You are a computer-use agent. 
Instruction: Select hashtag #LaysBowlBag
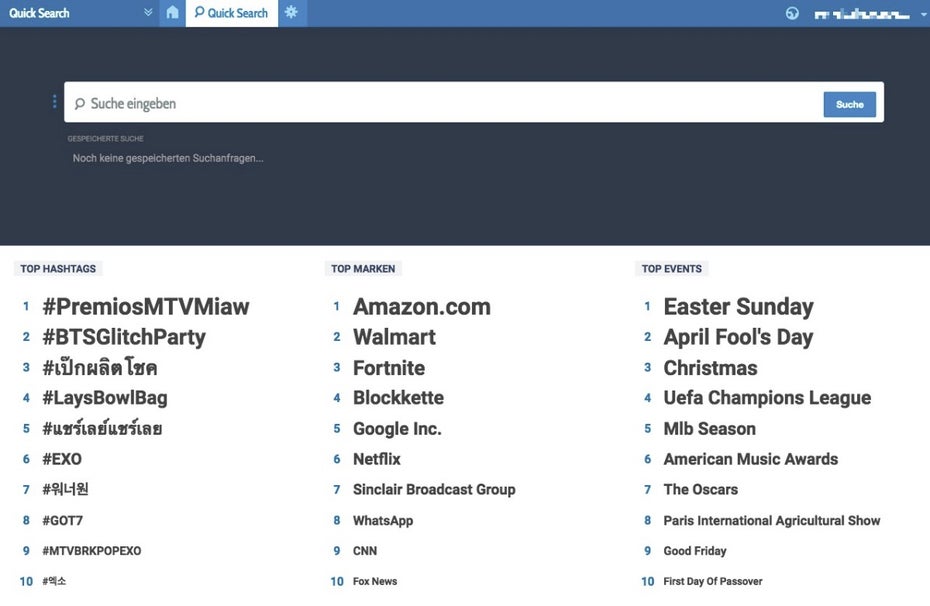coord(105,398)
